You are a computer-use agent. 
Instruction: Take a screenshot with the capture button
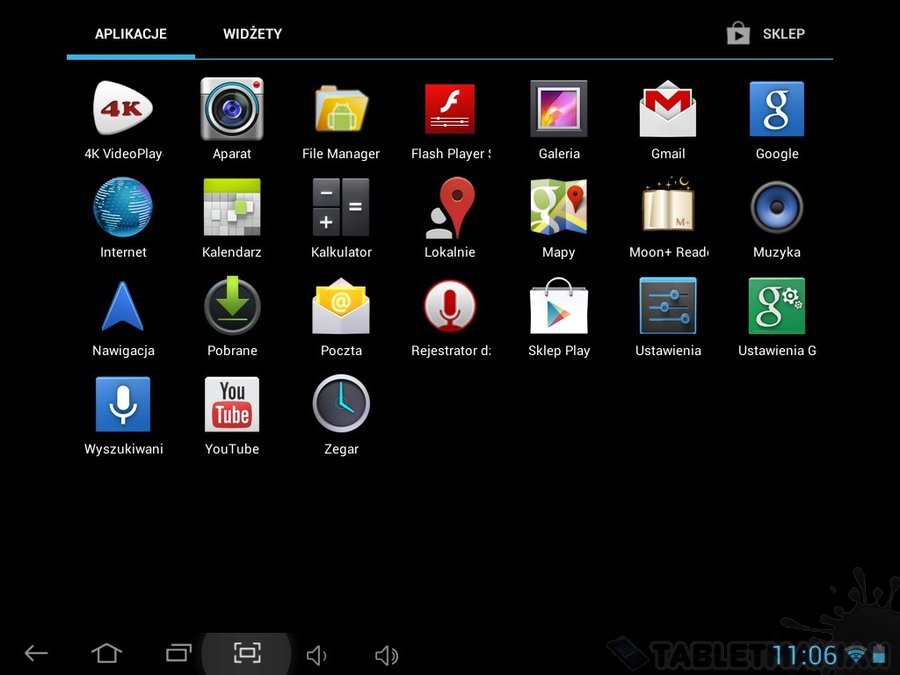(247, 653)
